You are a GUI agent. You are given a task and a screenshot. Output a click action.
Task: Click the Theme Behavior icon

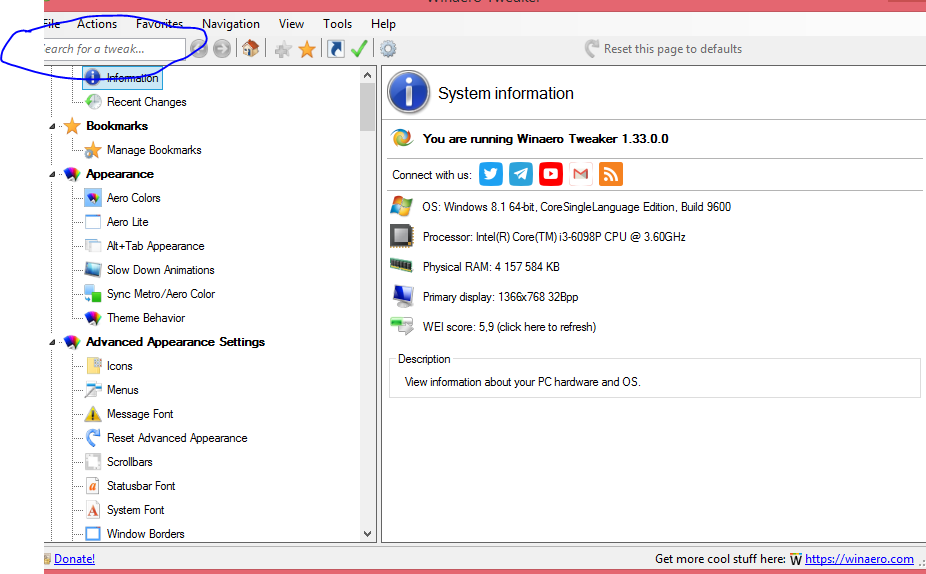[93, 318]
